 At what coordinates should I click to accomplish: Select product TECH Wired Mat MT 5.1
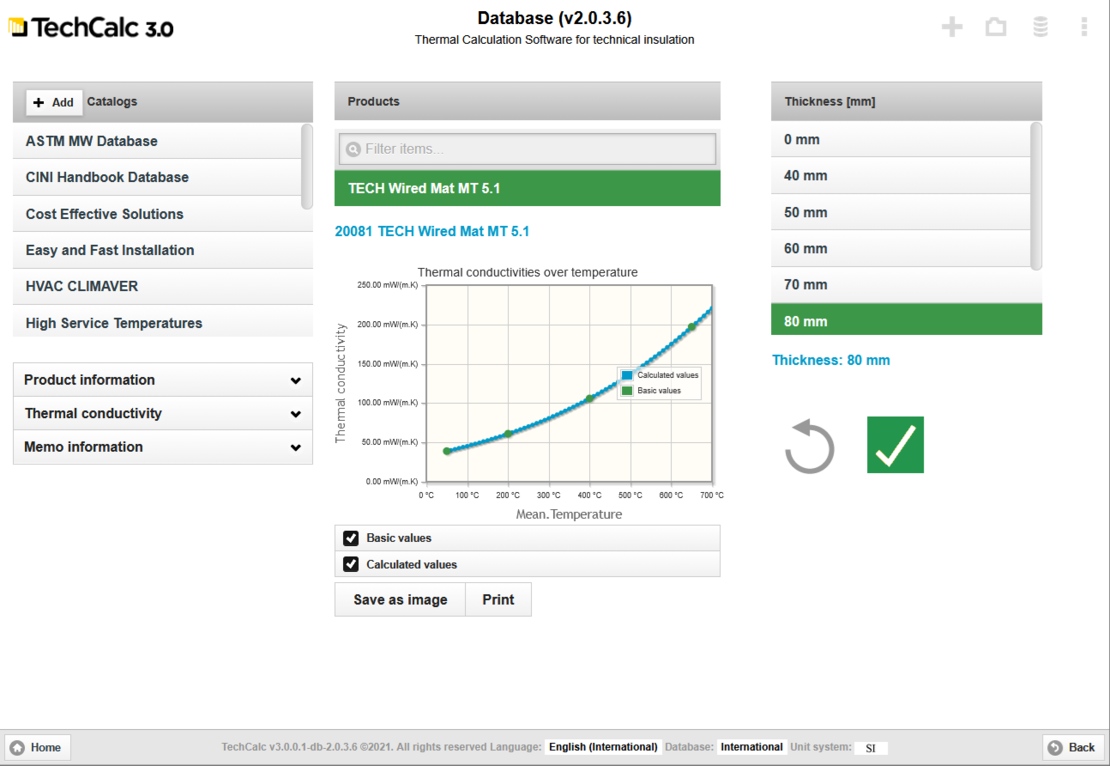click(x=527, y=188)
